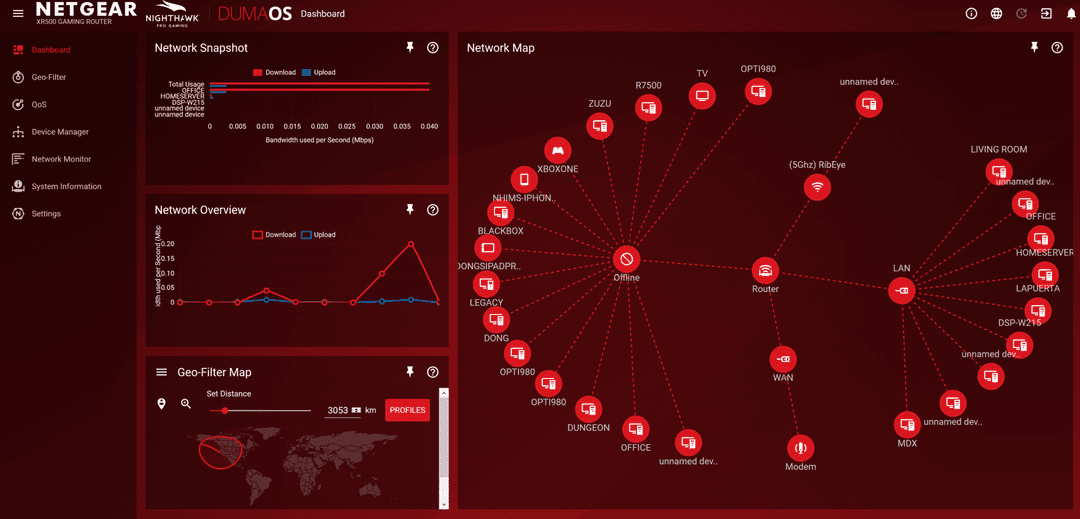Viewport: 1080px width, 519px height.
Task: Click the information icon in top bar
Action: 972,13
